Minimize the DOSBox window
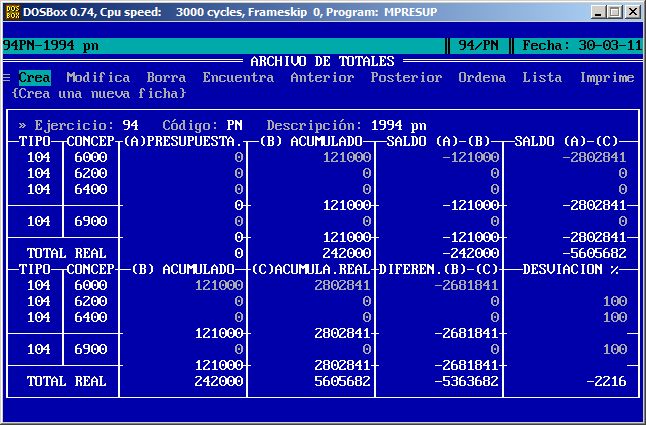 point(597,11)
